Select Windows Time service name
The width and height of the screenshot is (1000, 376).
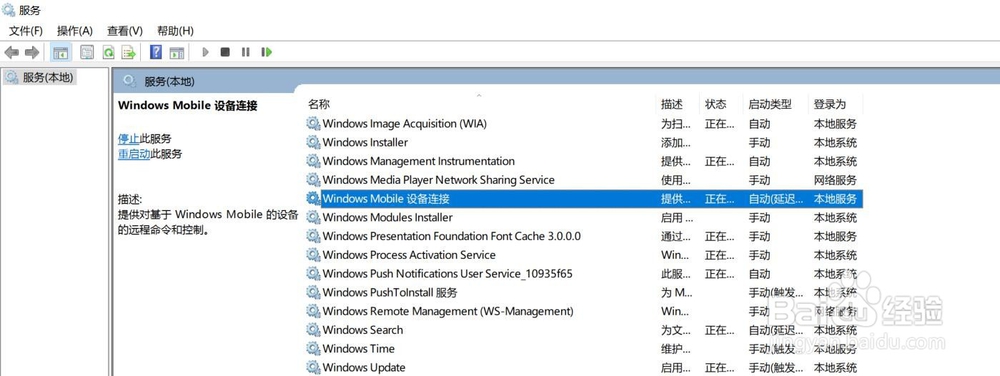[358, 349]
